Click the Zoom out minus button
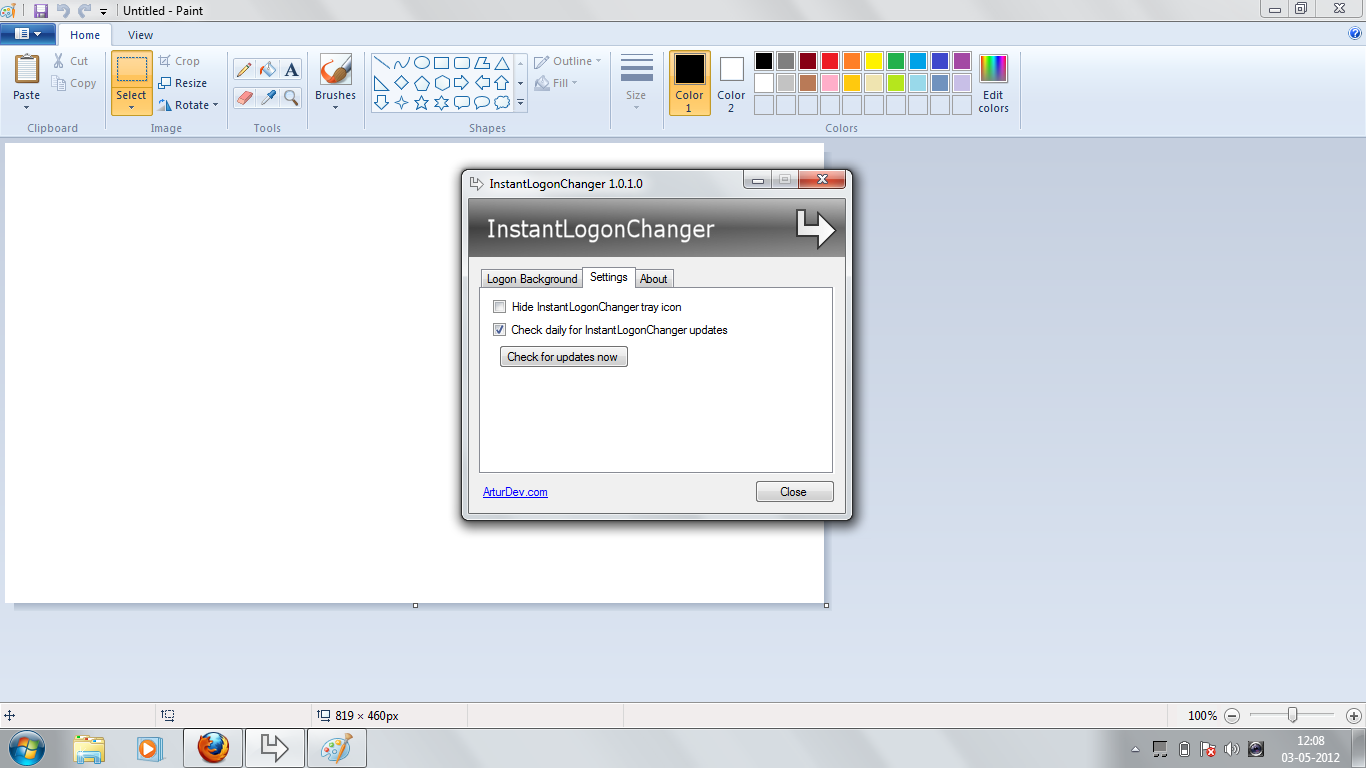Viewport: 1366px width, 768px height. coord(1232,716)
